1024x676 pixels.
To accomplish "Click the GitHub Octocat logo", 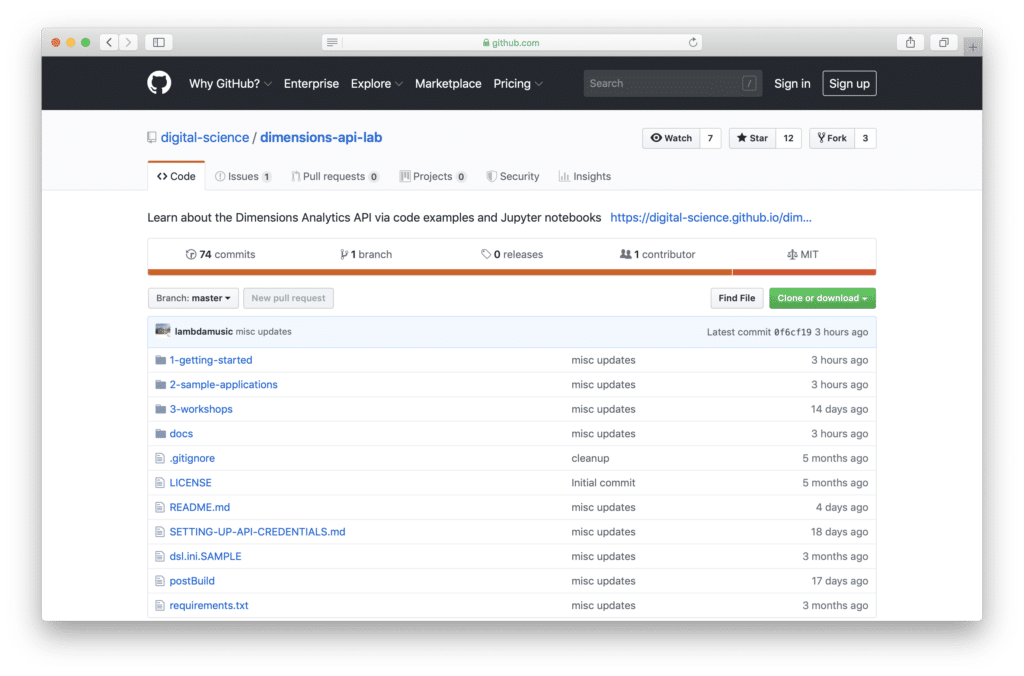I will tap(159, 84).
